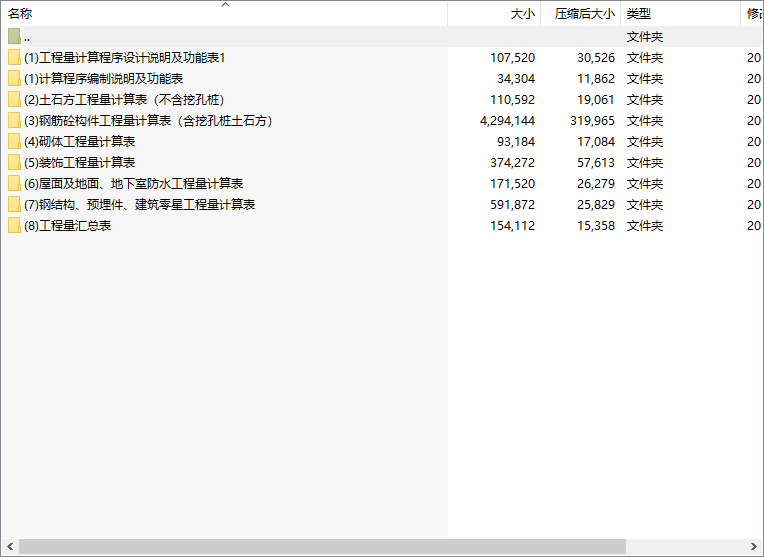The width and height of the screenshot is (764, 557).
Task: Click the size value 154,112
Action: point(513,225)
